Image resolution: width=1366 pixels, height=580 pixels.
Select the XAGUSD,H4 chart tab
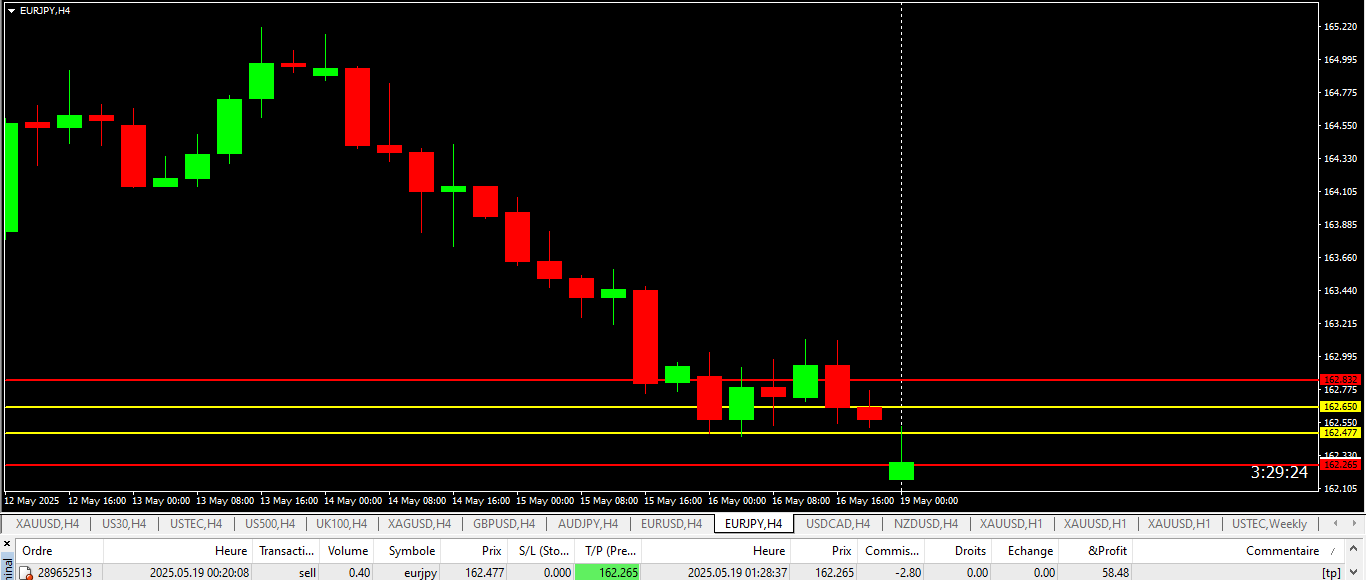tap(419, 524)
